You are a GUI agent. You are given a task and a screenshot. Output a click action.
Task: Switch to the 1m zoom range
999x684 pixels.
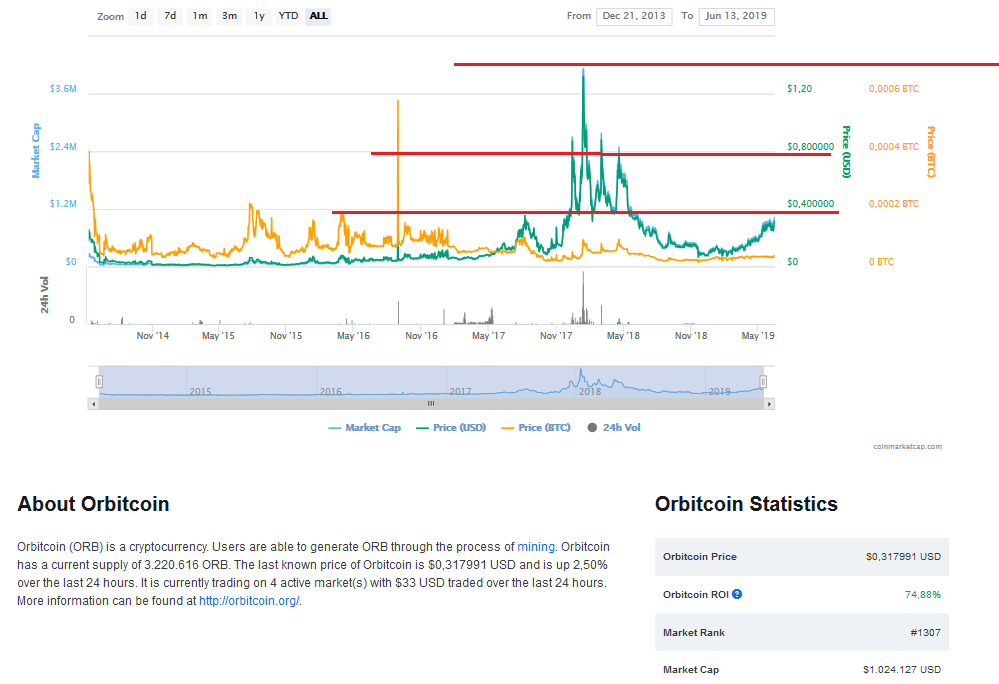coord(199,16)
